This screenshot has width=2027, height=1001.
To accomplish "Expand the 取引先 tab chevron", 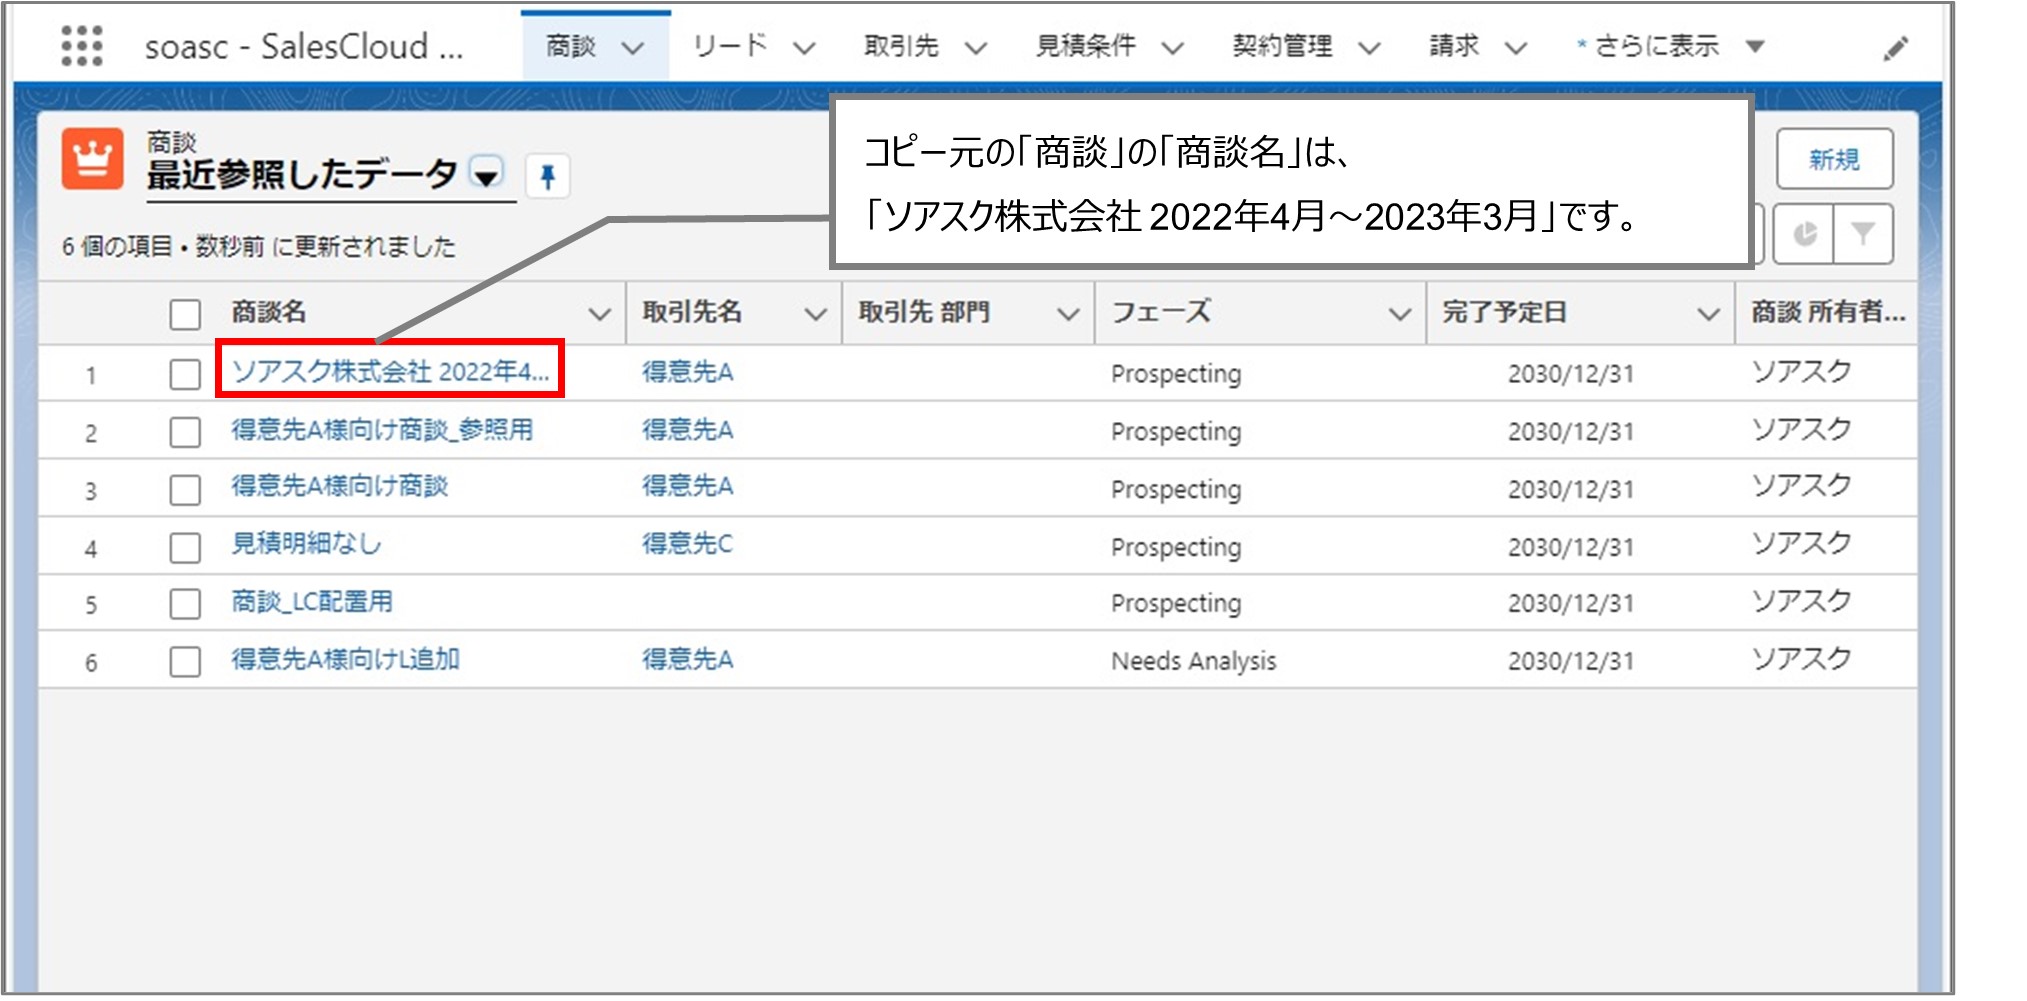I will 976,47.
